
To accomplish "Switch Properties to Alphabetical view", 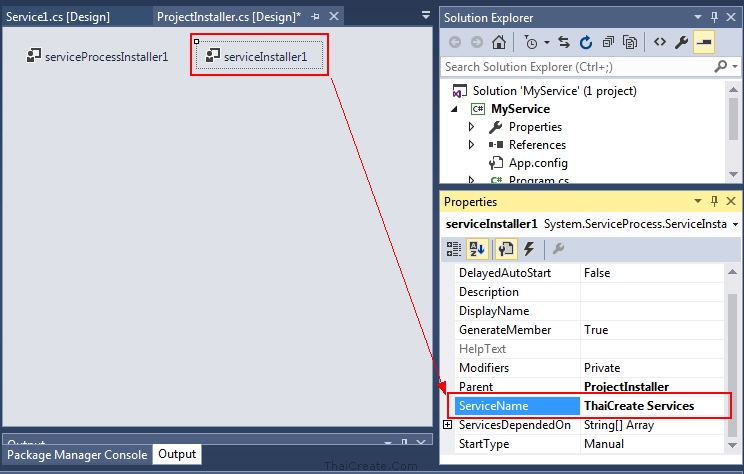I will click(477, 249).
